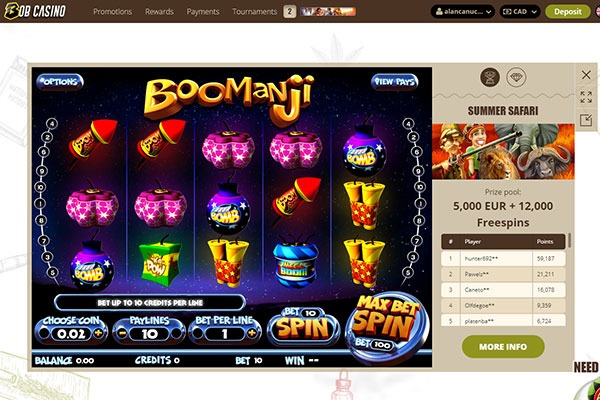
Task: Click the Summer Safari banner image
Action: [x=503, y=152]
